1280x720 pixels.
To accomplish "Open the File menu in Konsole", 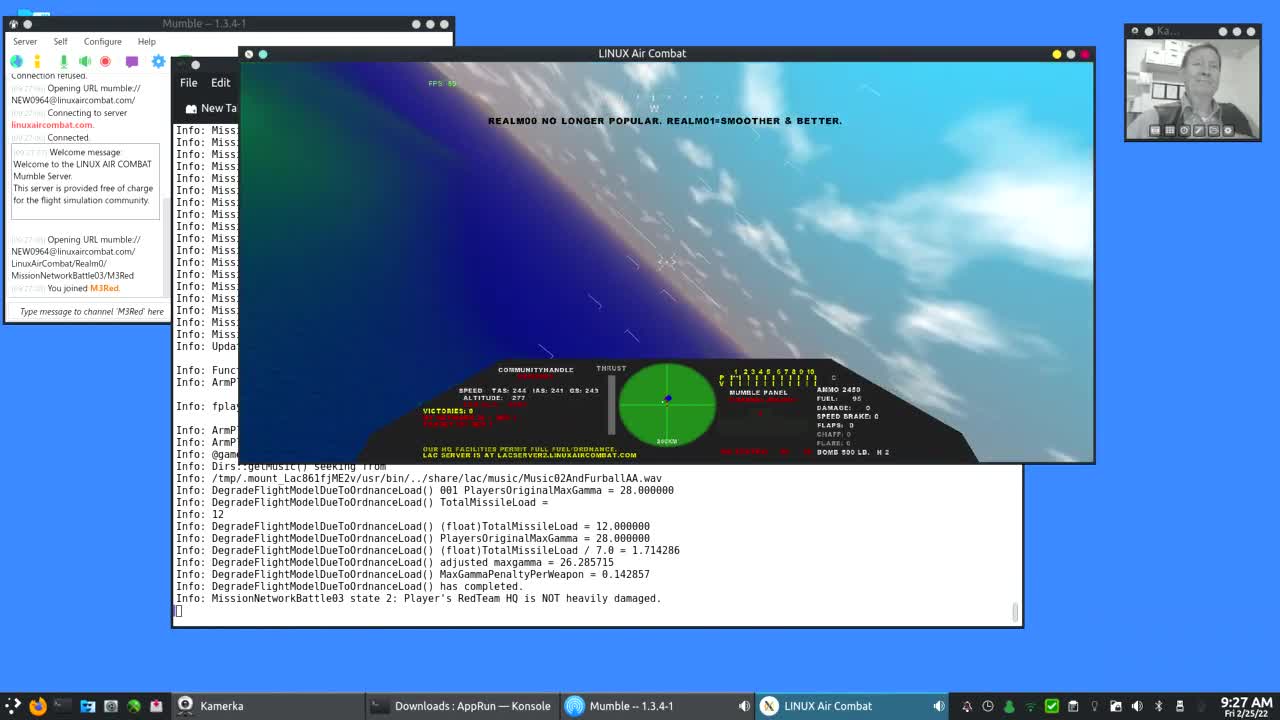I will point(188,83).
